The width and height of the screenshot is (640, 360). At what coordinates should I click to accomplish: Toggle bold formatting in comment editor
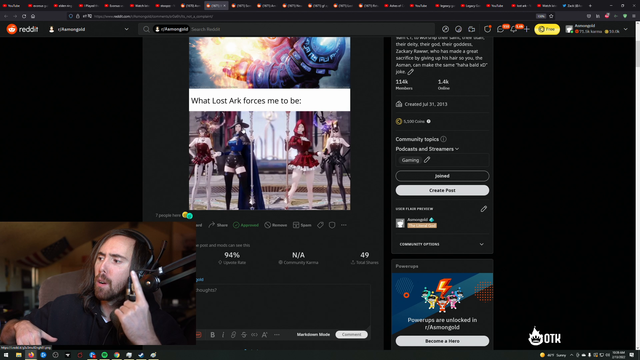(212, 334)
